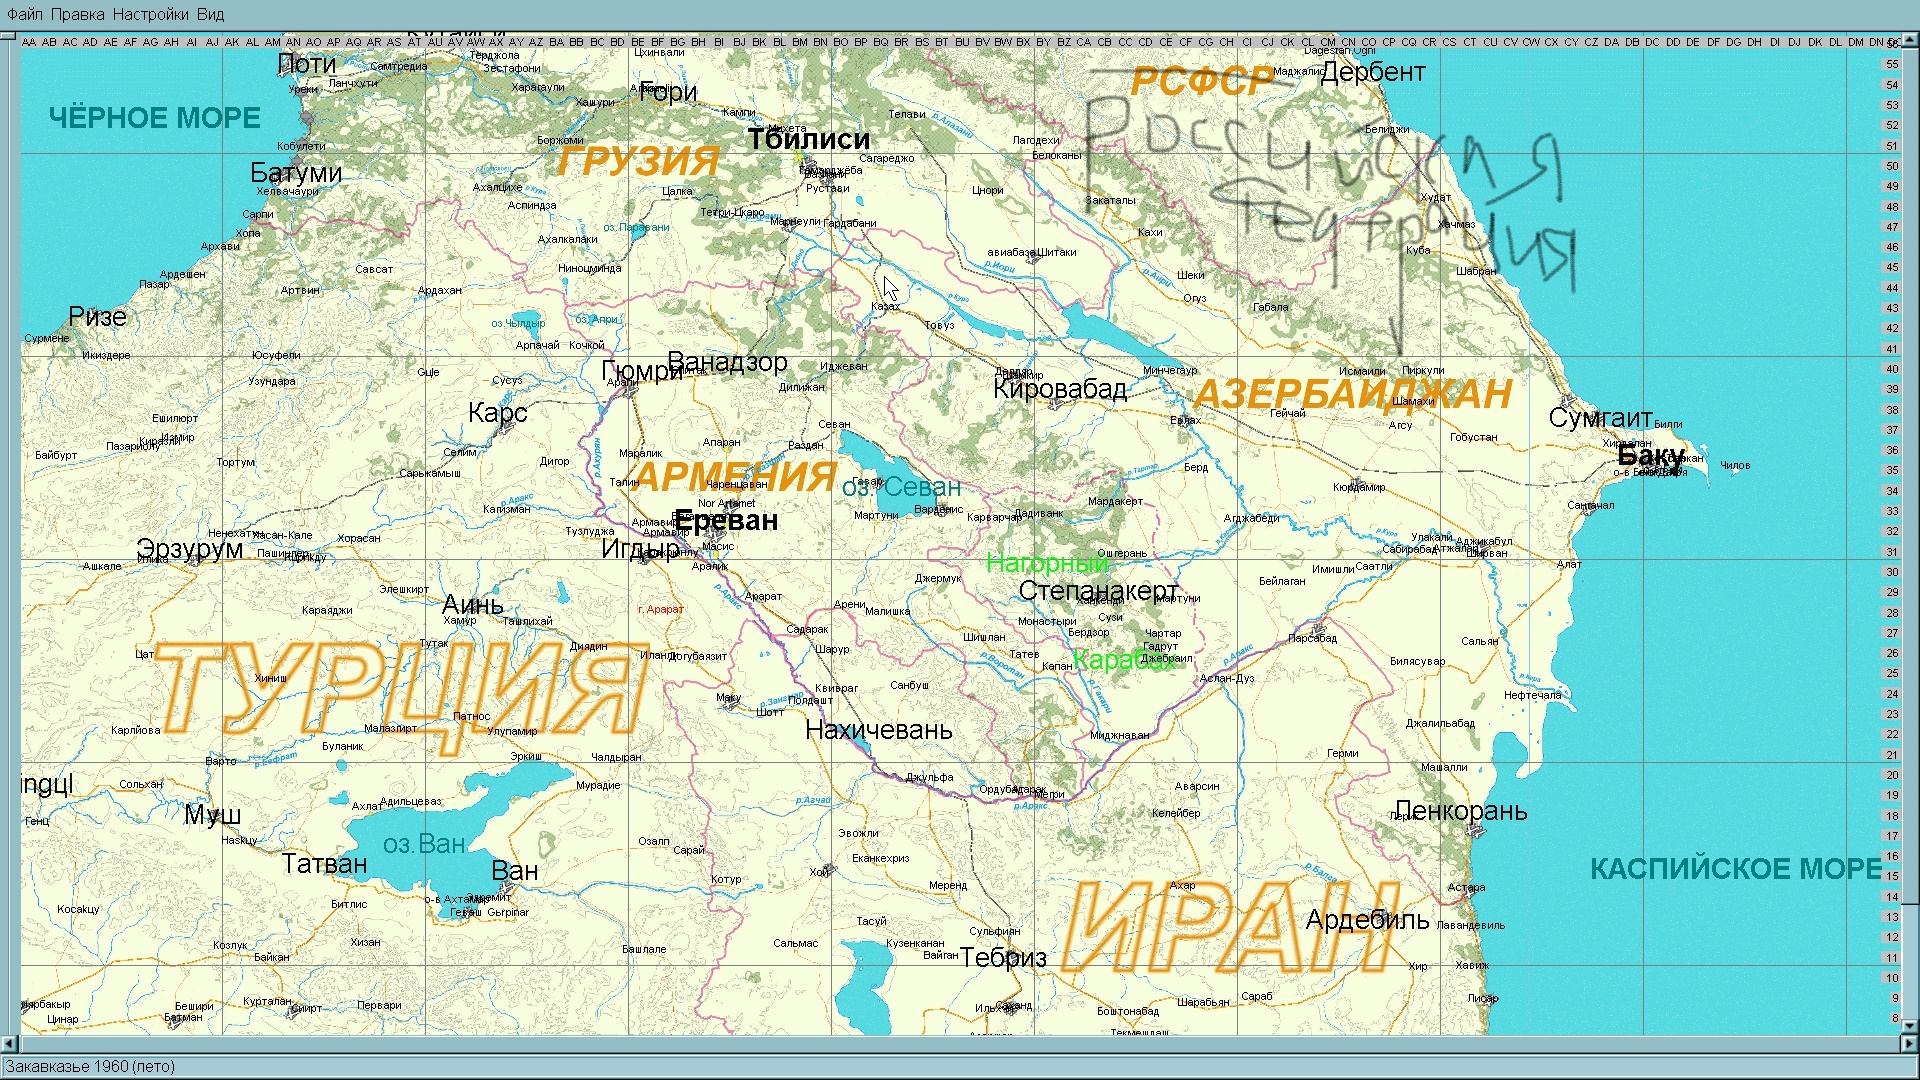Click the ЧЁРНОЕ МОРЕ label
The height and width of the screenshot is (1080, 1920).
[155, 118]
